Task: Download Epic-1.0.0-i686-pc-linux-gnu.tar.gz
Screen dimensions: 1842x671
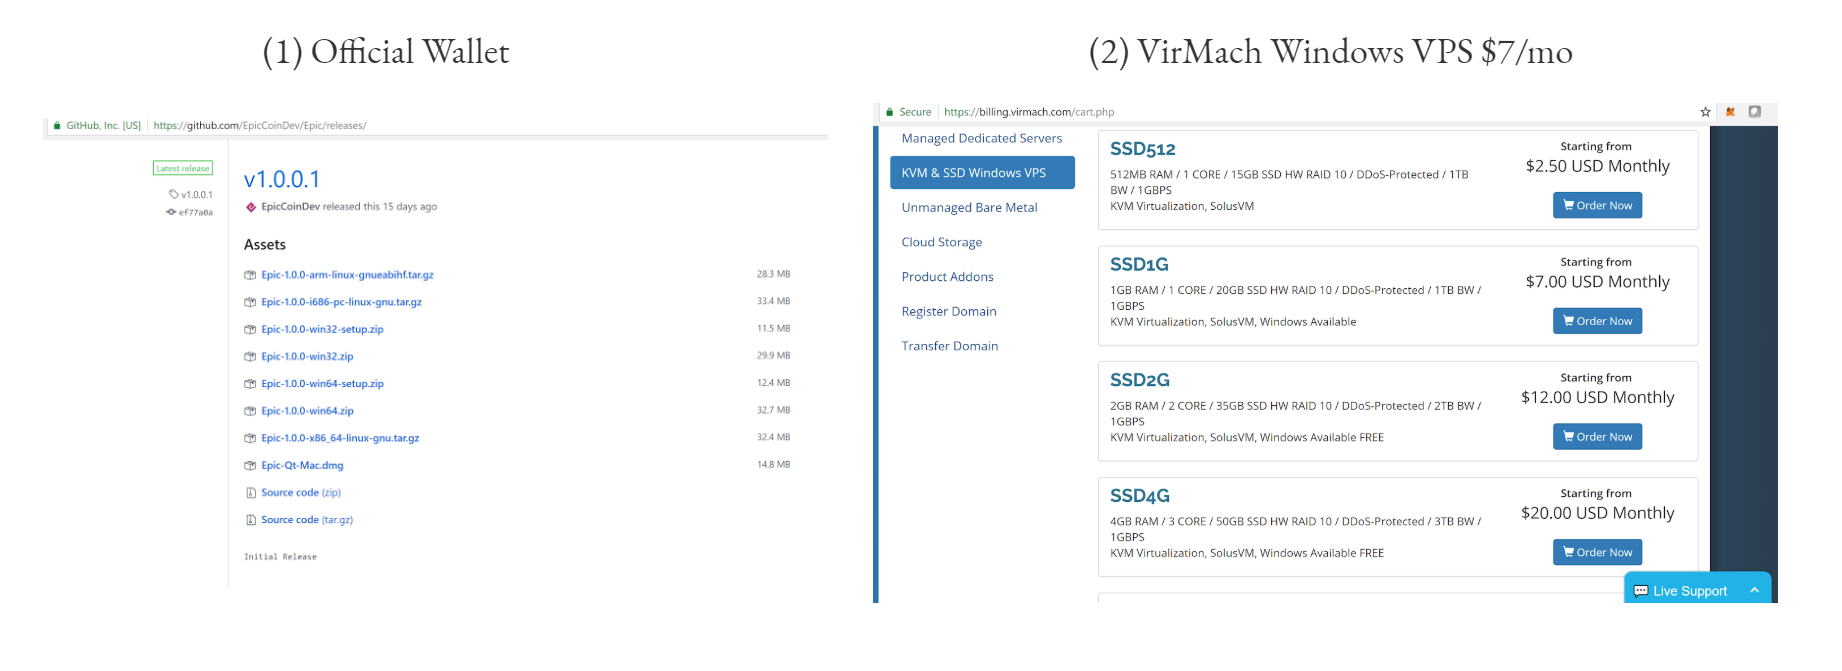Action: tap(341, 302)
